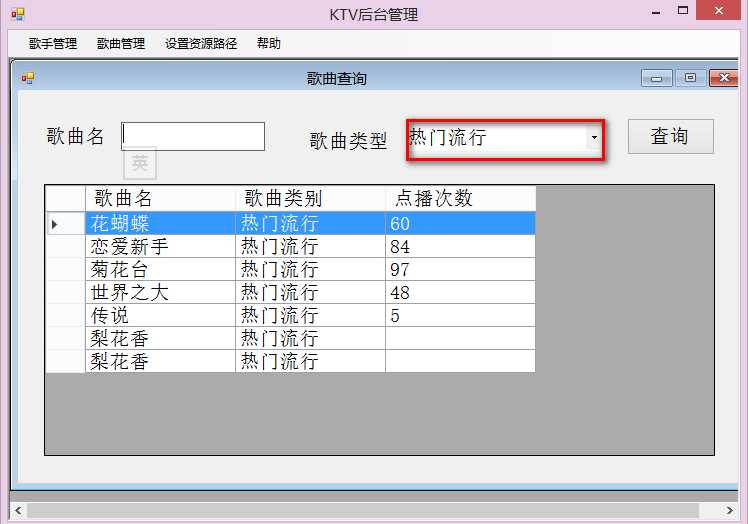This screenshot has width=748, height=524.
Task: Click 热门流行 category in 菊花台 row
Action: 311,269
